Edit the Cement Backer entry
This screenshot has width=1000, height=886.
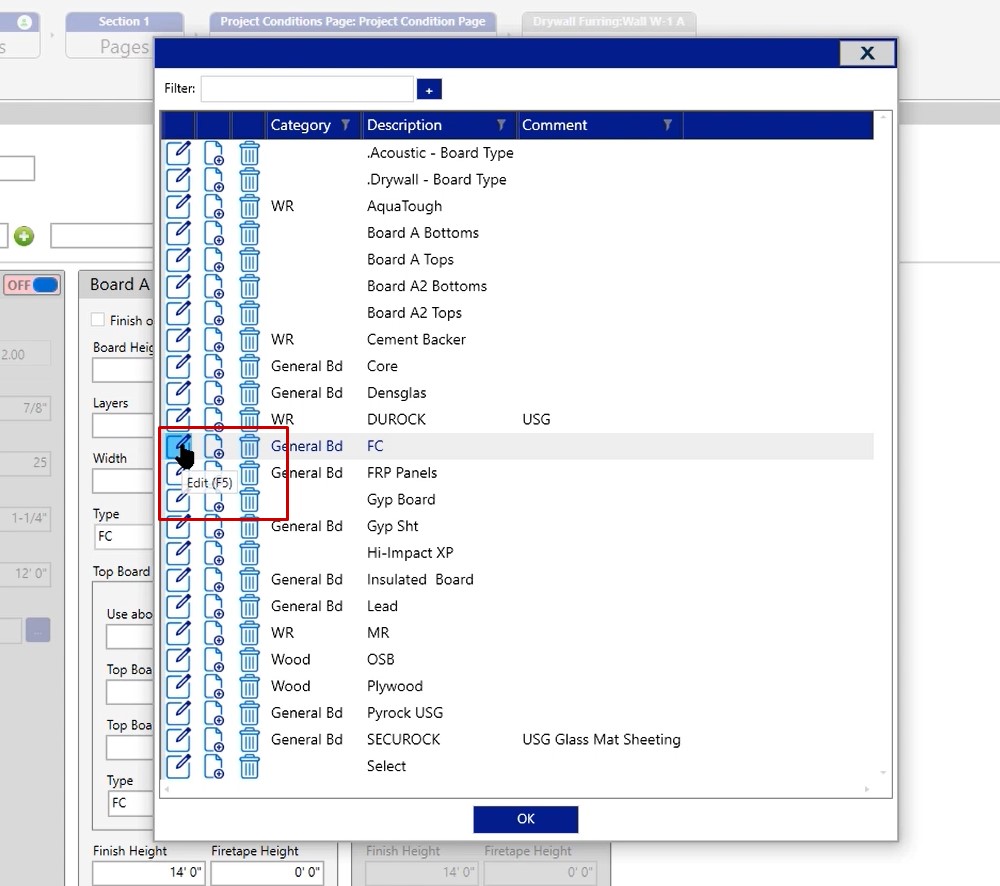click(x=178, y=339)
